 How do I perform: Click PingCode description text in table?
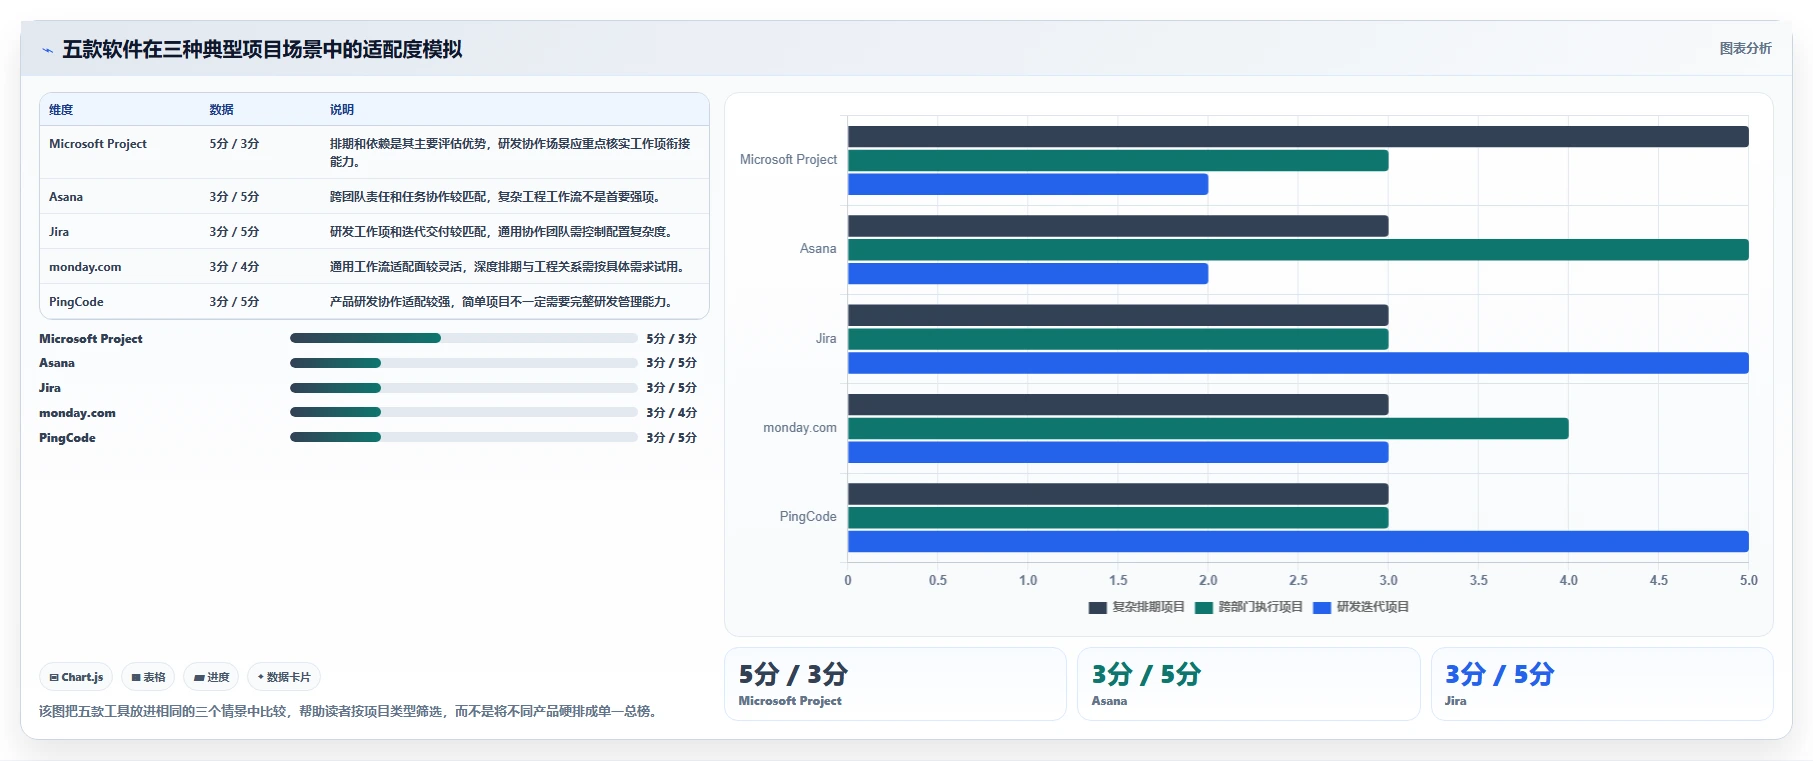click(x=503, y=302)
